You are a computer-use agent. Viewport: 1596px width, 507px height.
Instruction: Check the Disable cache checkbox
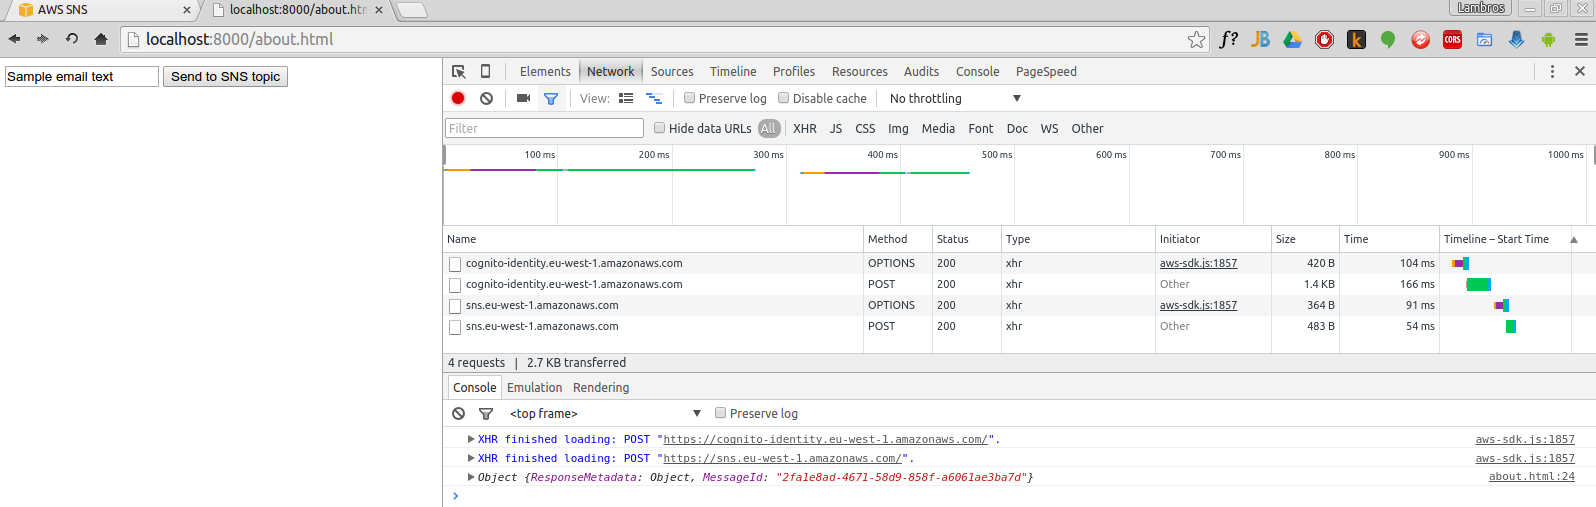tap(784, 98)
